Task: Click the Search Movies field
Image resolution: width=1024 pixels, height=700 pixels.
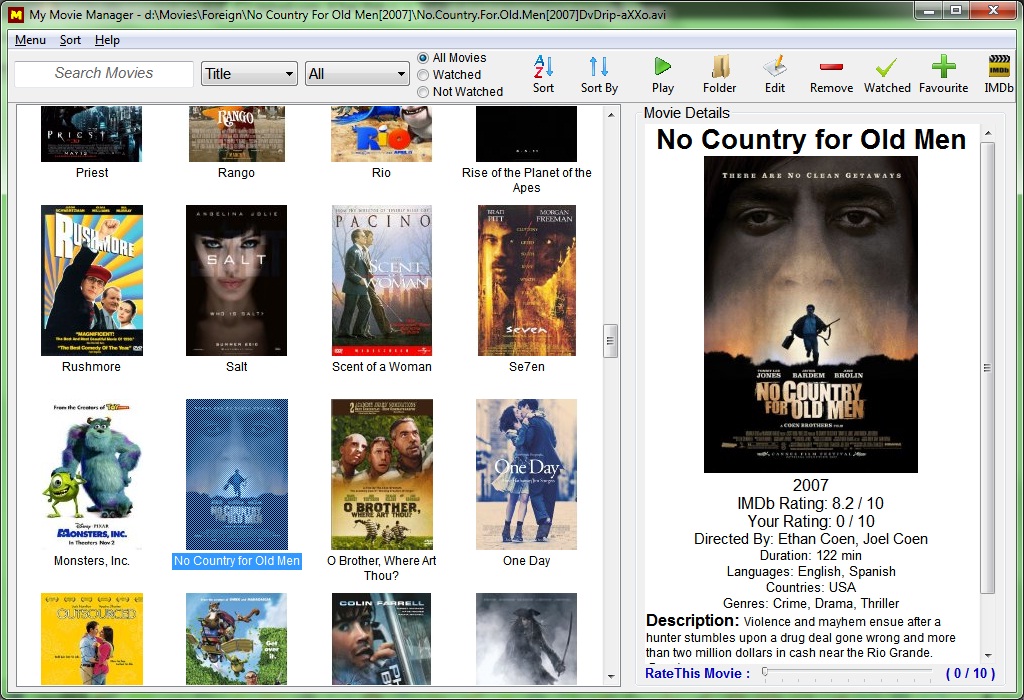Action: point(104,73)
